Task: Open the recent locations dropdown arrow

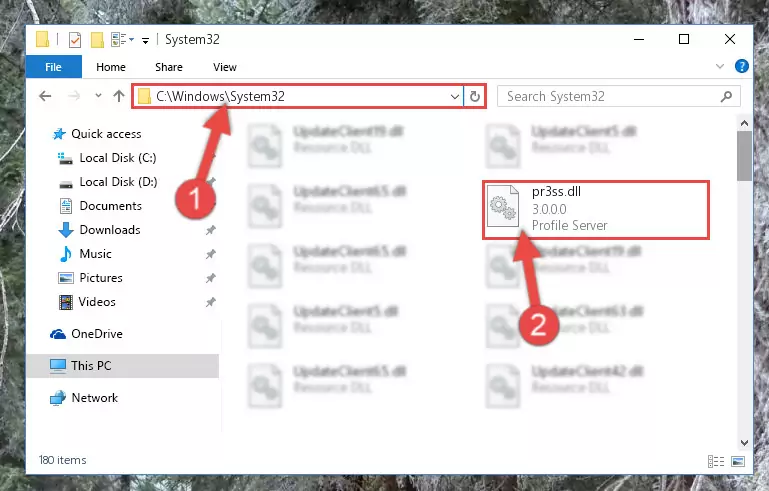Action: click(98, 96)
